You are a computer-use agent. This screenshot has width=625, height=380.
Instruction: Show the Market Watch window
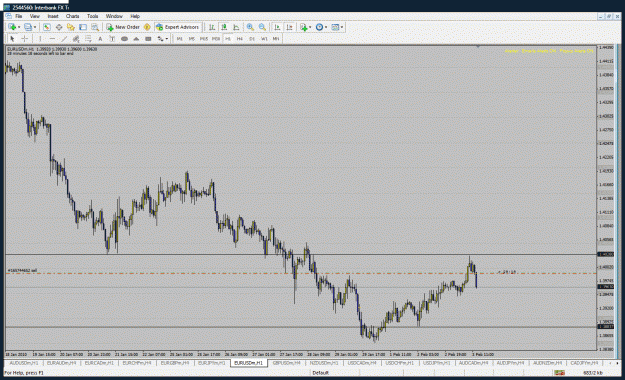click(x=47, y=27)
